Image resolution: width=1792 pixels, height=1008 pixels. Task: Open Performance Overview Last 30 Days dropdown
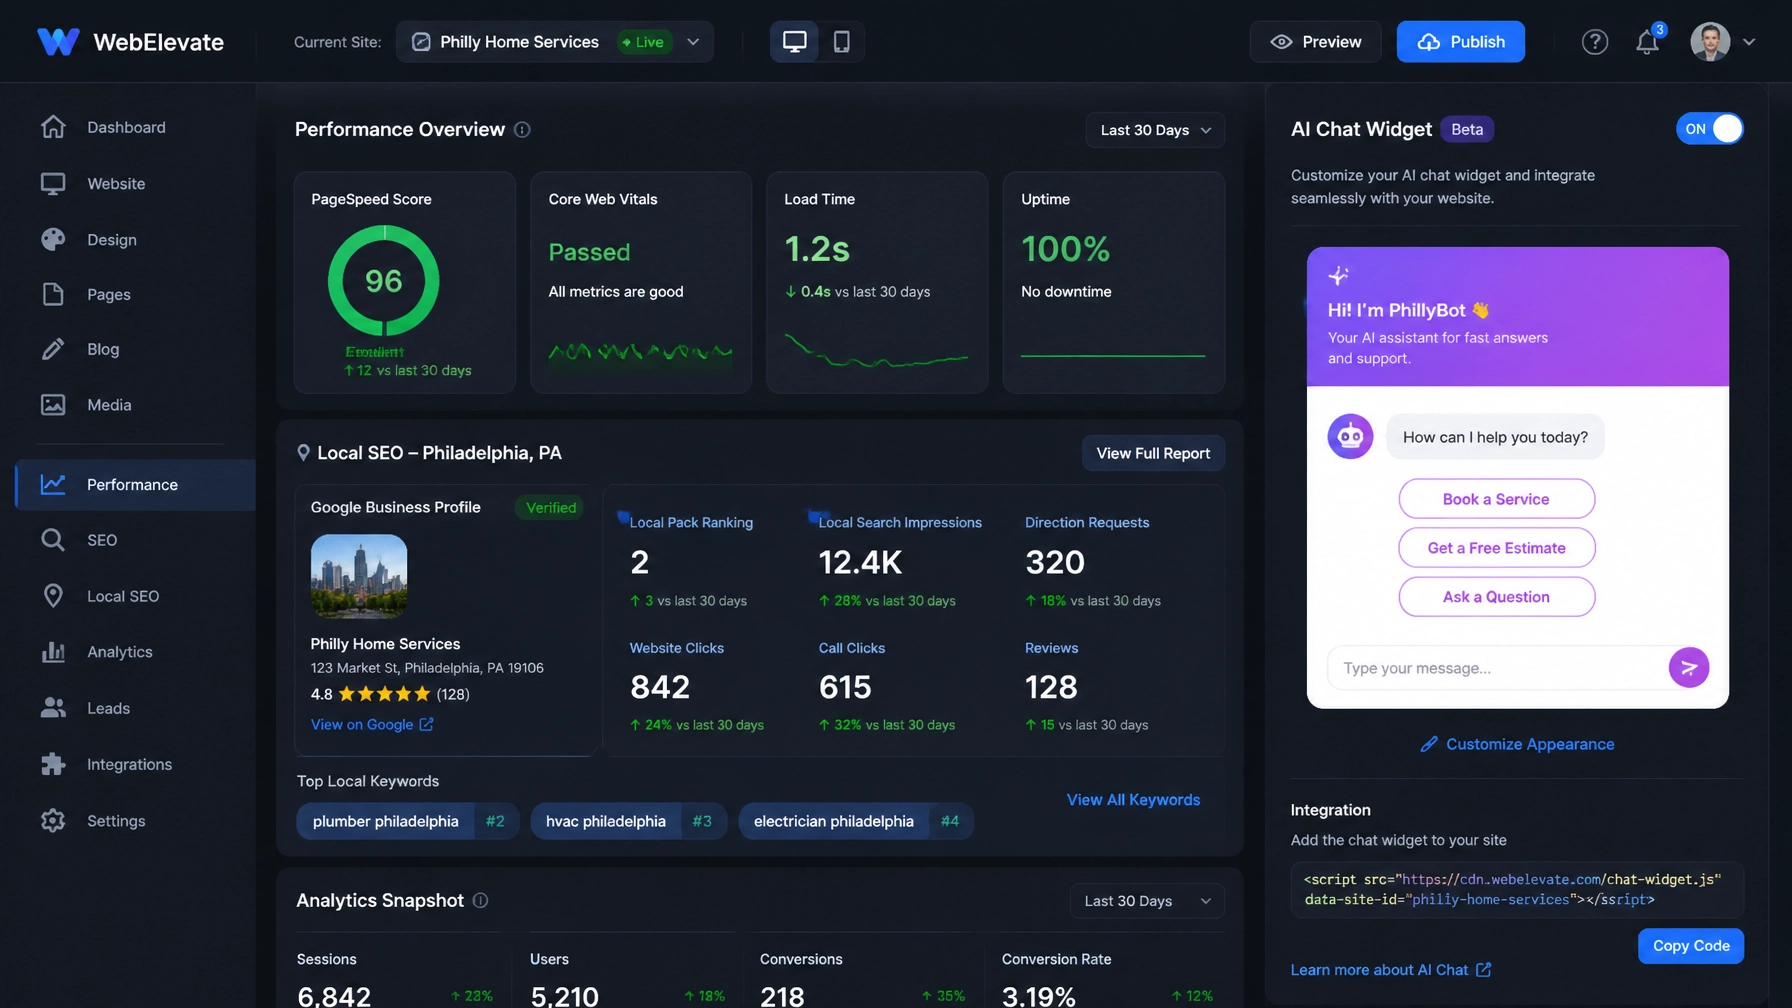(1155, 130)
